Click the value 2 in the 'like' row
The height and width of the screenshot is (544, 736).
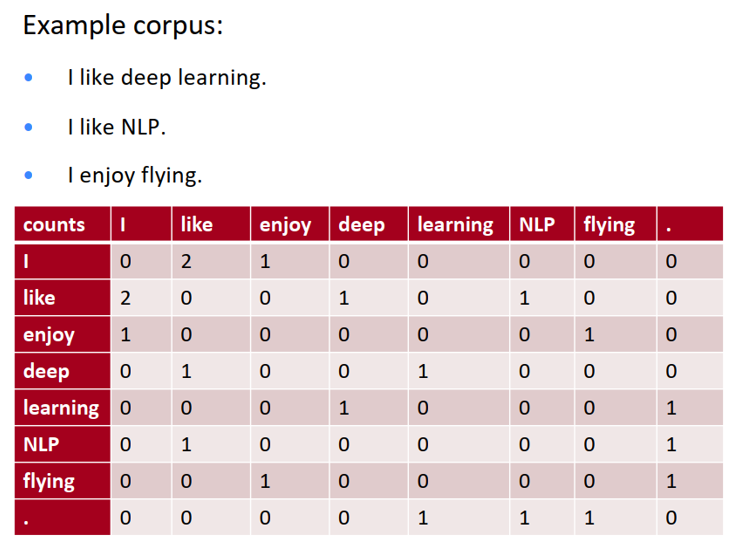(x=125, y=298)
